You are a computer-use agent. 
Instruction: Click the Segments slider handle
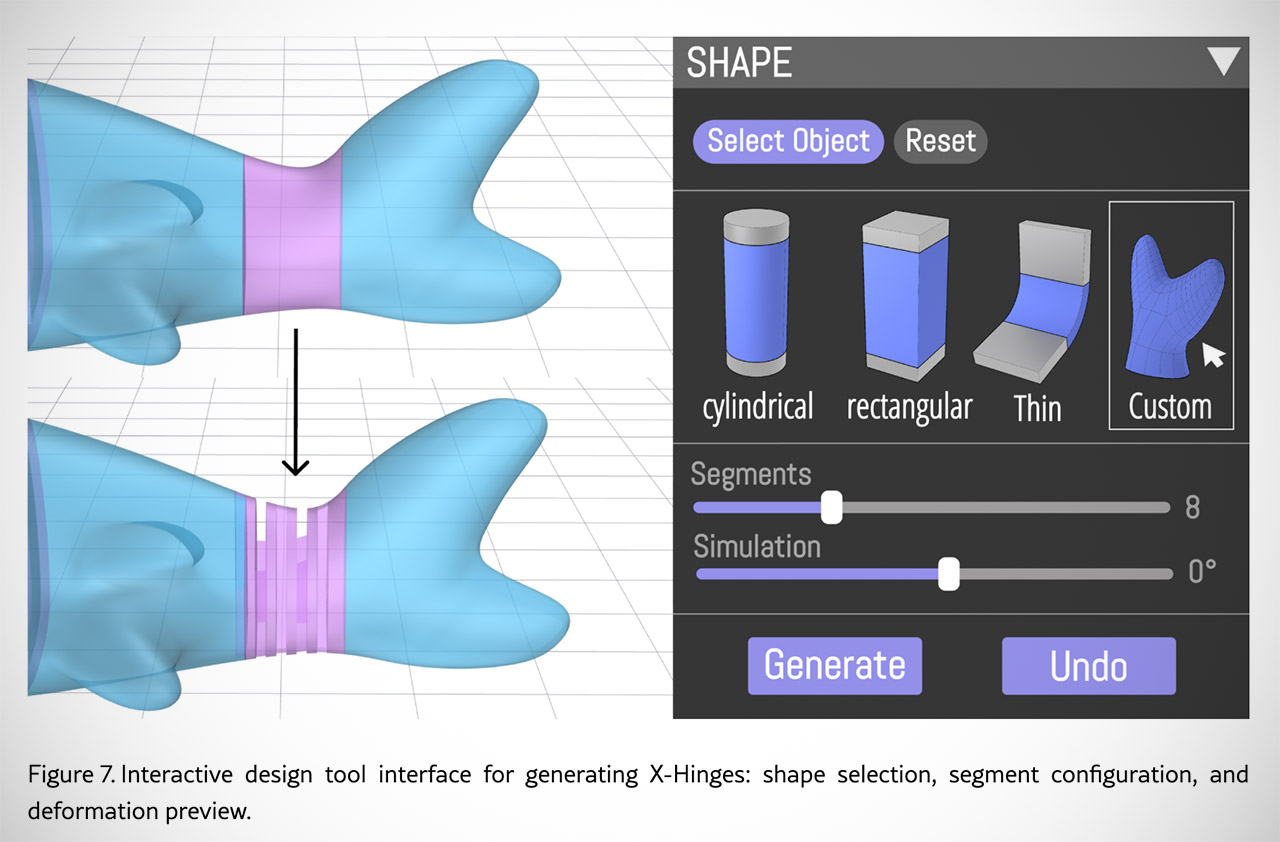click(x=831, y=507)
